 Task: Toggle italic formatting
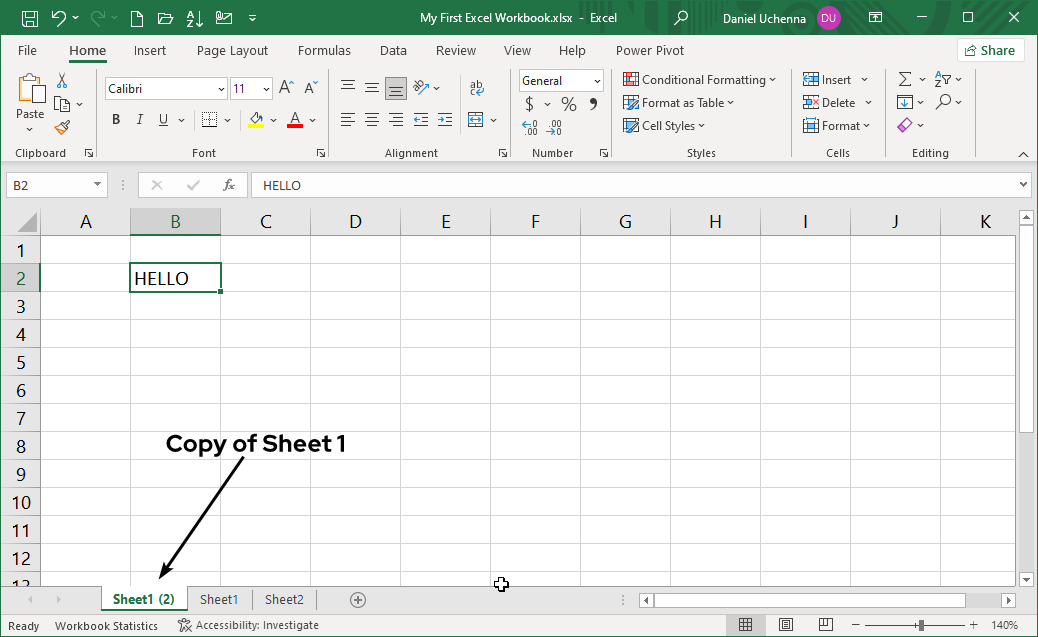[x=139, y=119]
